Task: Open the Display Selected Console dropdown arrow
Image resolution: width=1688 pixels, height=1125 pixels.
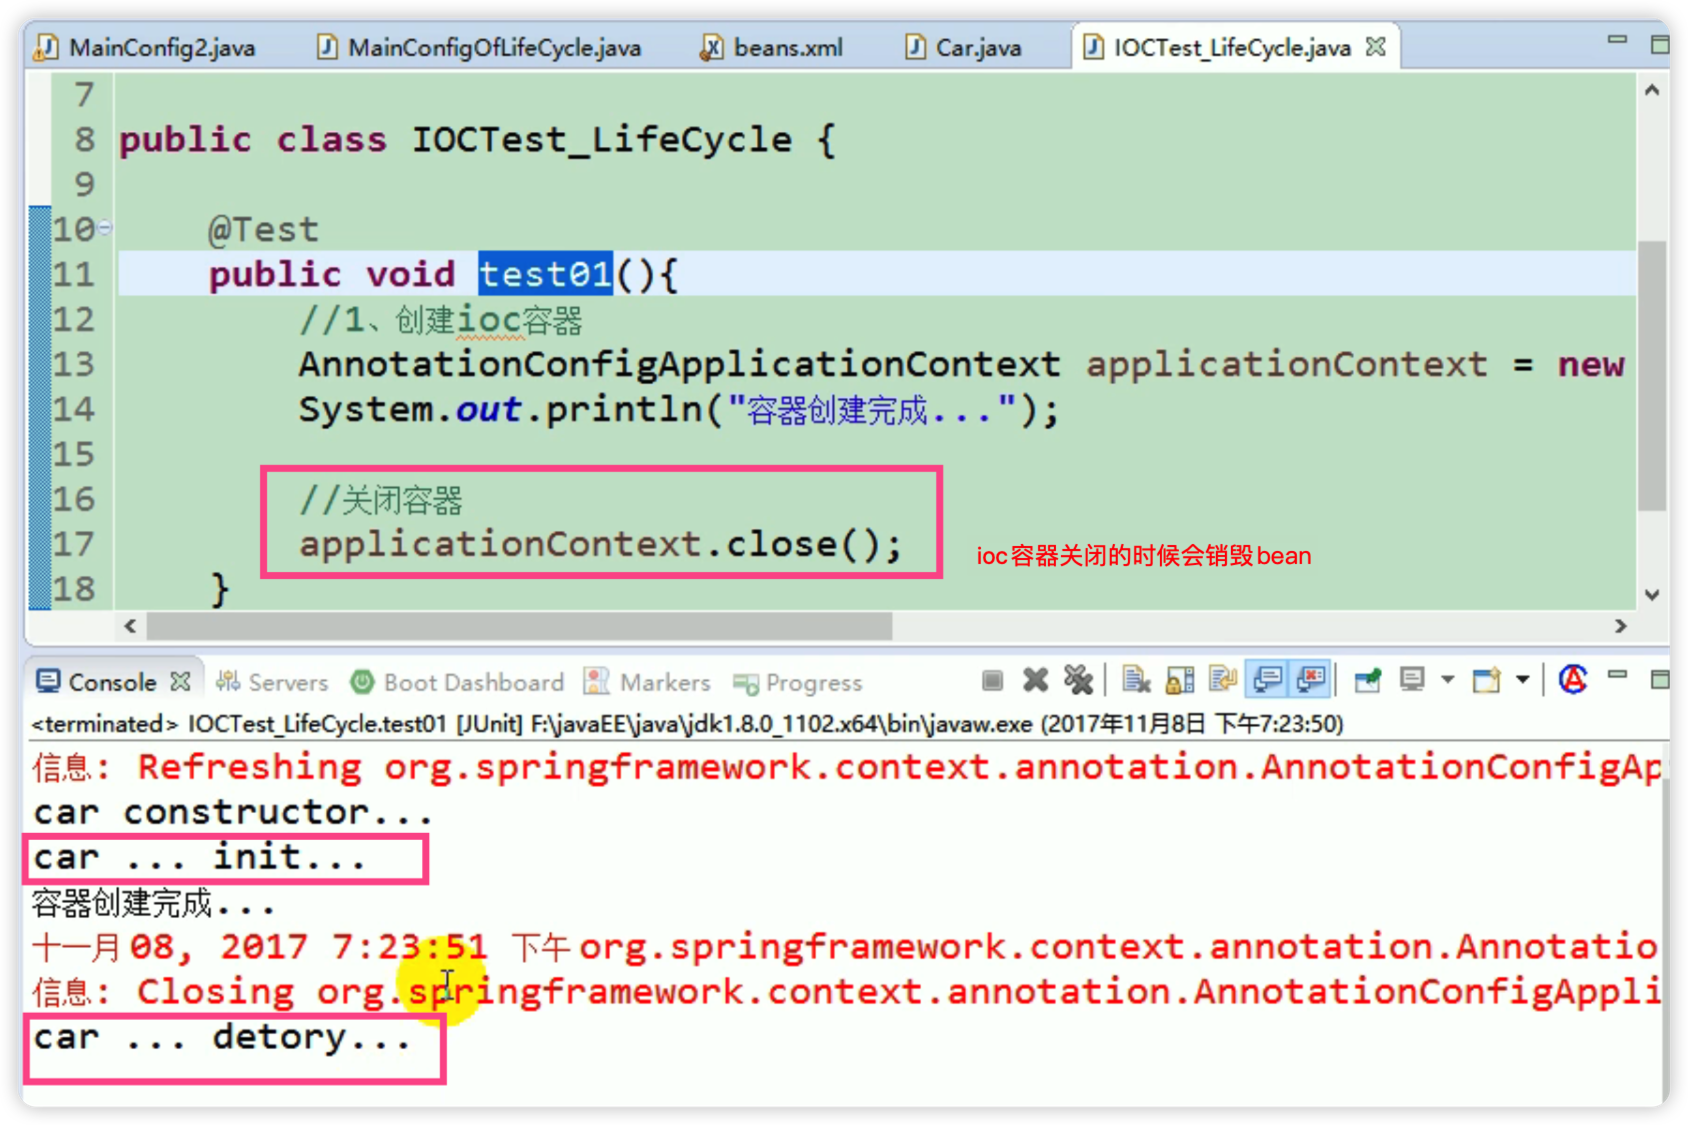Action: pyautogui.click(x=1447, y=681)
